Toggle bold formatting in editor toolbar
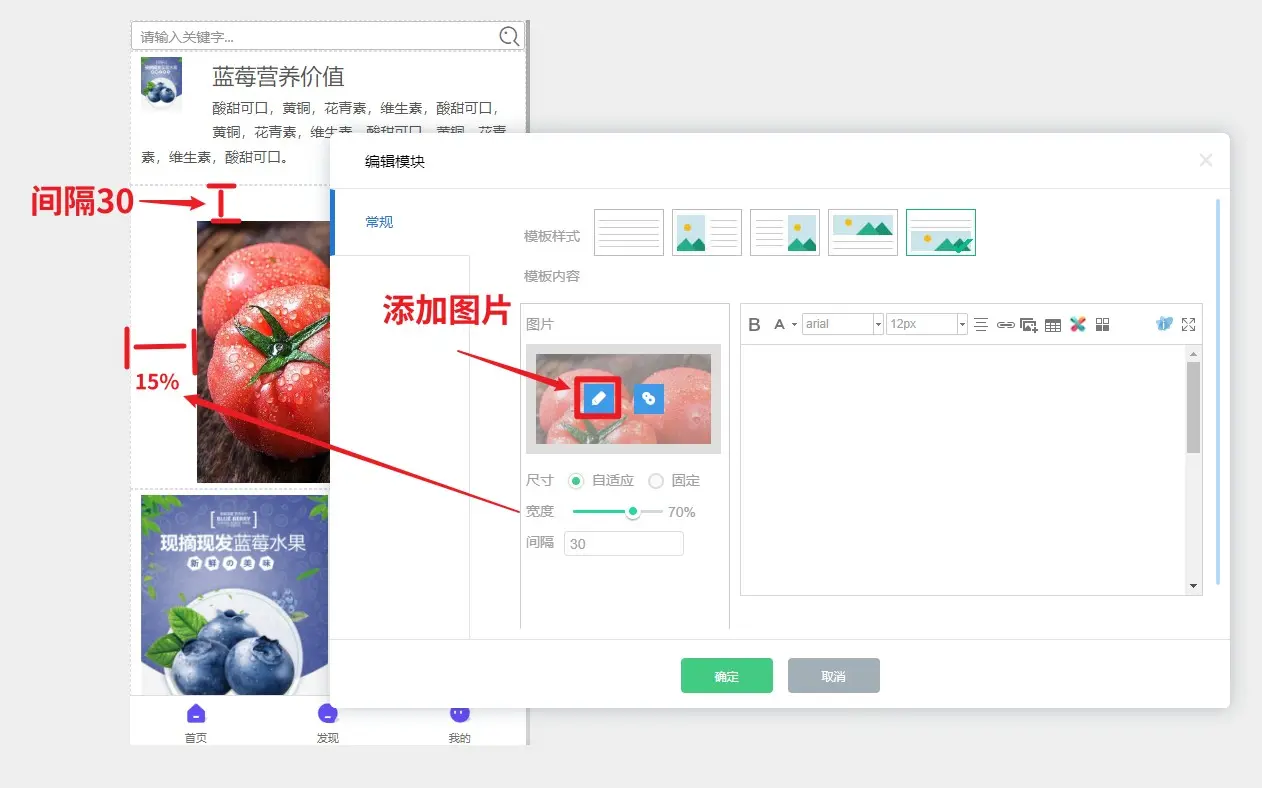 (755, 325)
